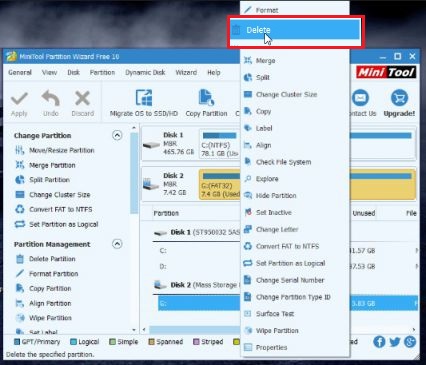Choose Split in the context menu
Viewport: 426px width, 365px height.
(x=295, y=77)
